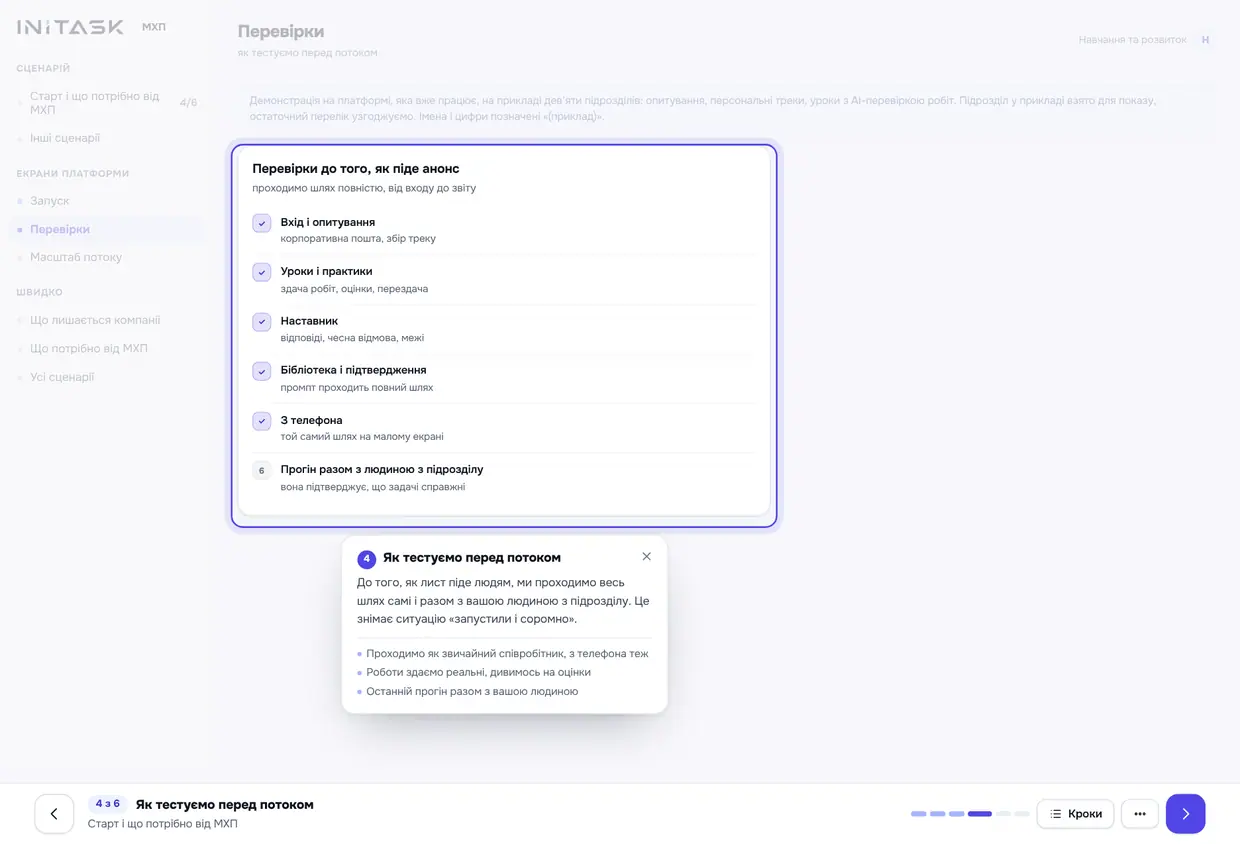Click the number 6 badge beside «Прогін разом з людиною»
Image resolution: width=1240 pixels, height=844 pixels.
pos(262,470)
